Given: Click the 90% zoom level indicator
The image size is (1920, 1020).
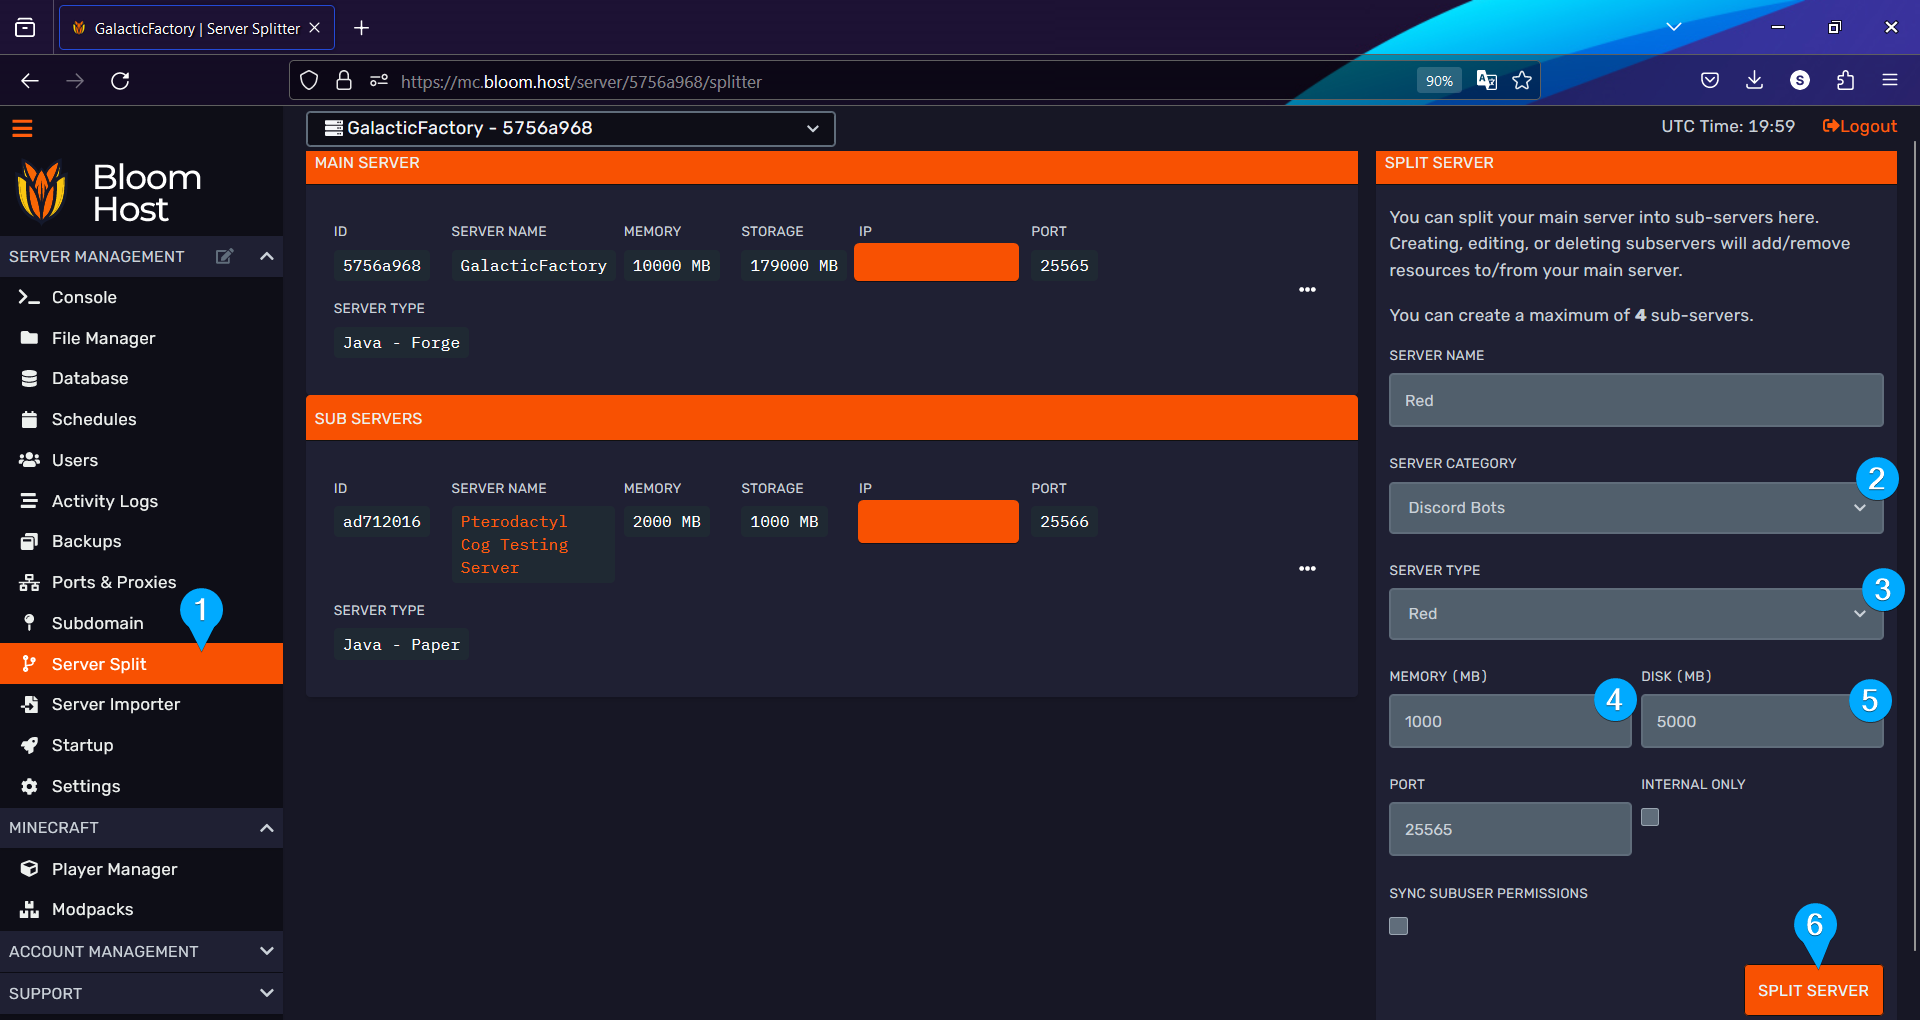Looking at the screenshot, I should [x=1439, y=81].
